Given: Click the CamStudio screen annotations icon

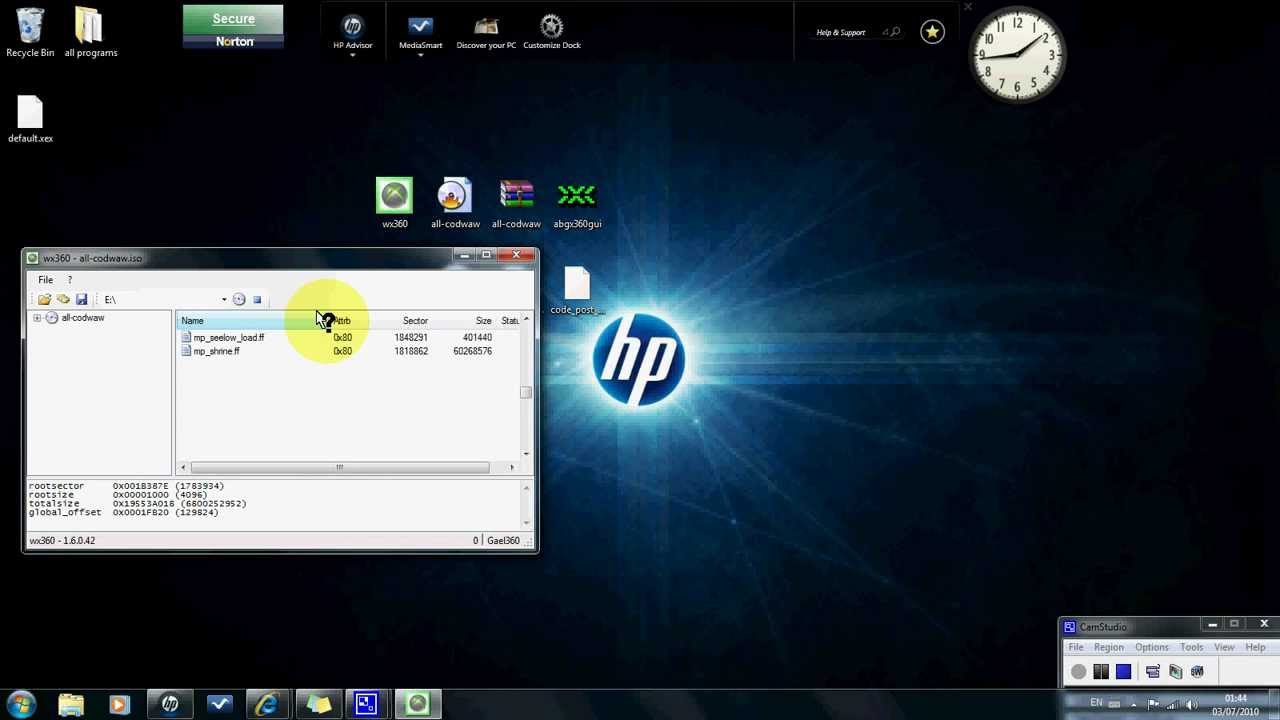Looking at the screenshot, I should tap(1175, 672).
